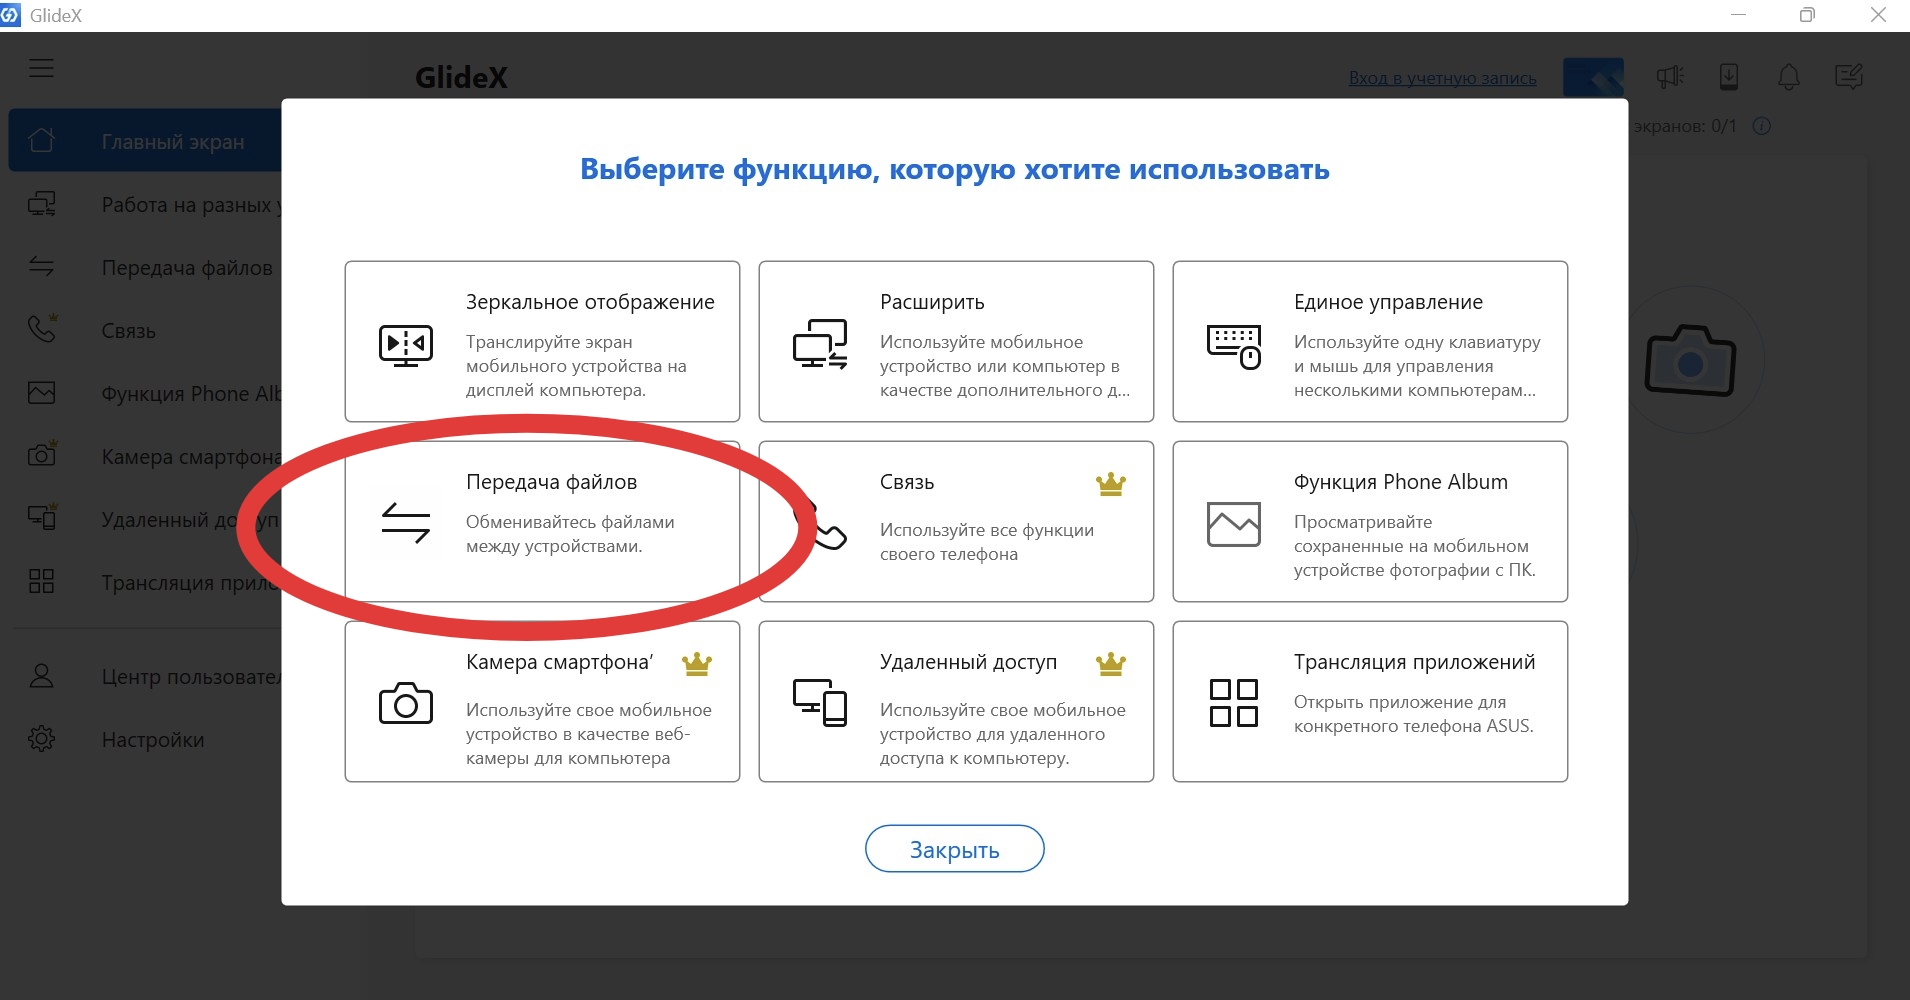Click the crown icon on Удаленный доступ card

pyautogui.click(x=1111, y=664)
